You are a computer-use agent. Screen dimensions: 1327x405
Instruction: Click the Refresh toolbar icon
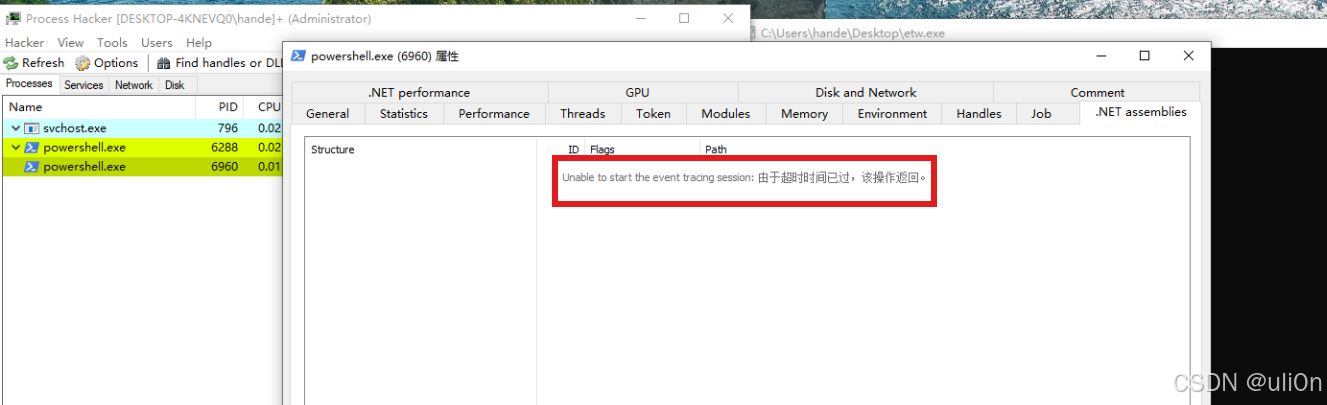click(11, 63)
